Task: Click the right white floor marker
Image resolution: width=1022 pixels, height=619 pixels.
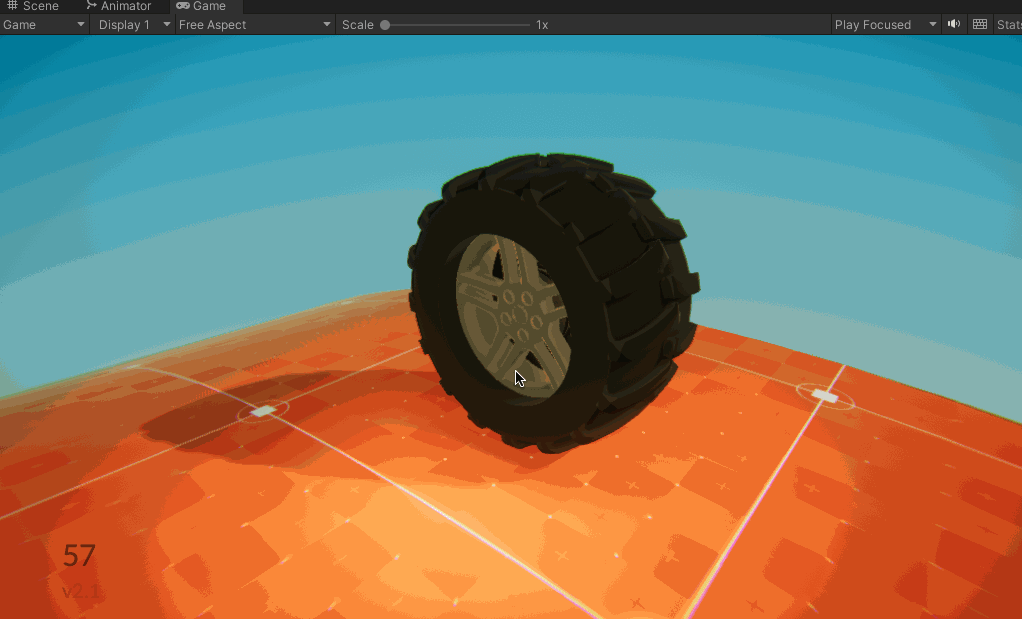Action: (x=825, y=396)
